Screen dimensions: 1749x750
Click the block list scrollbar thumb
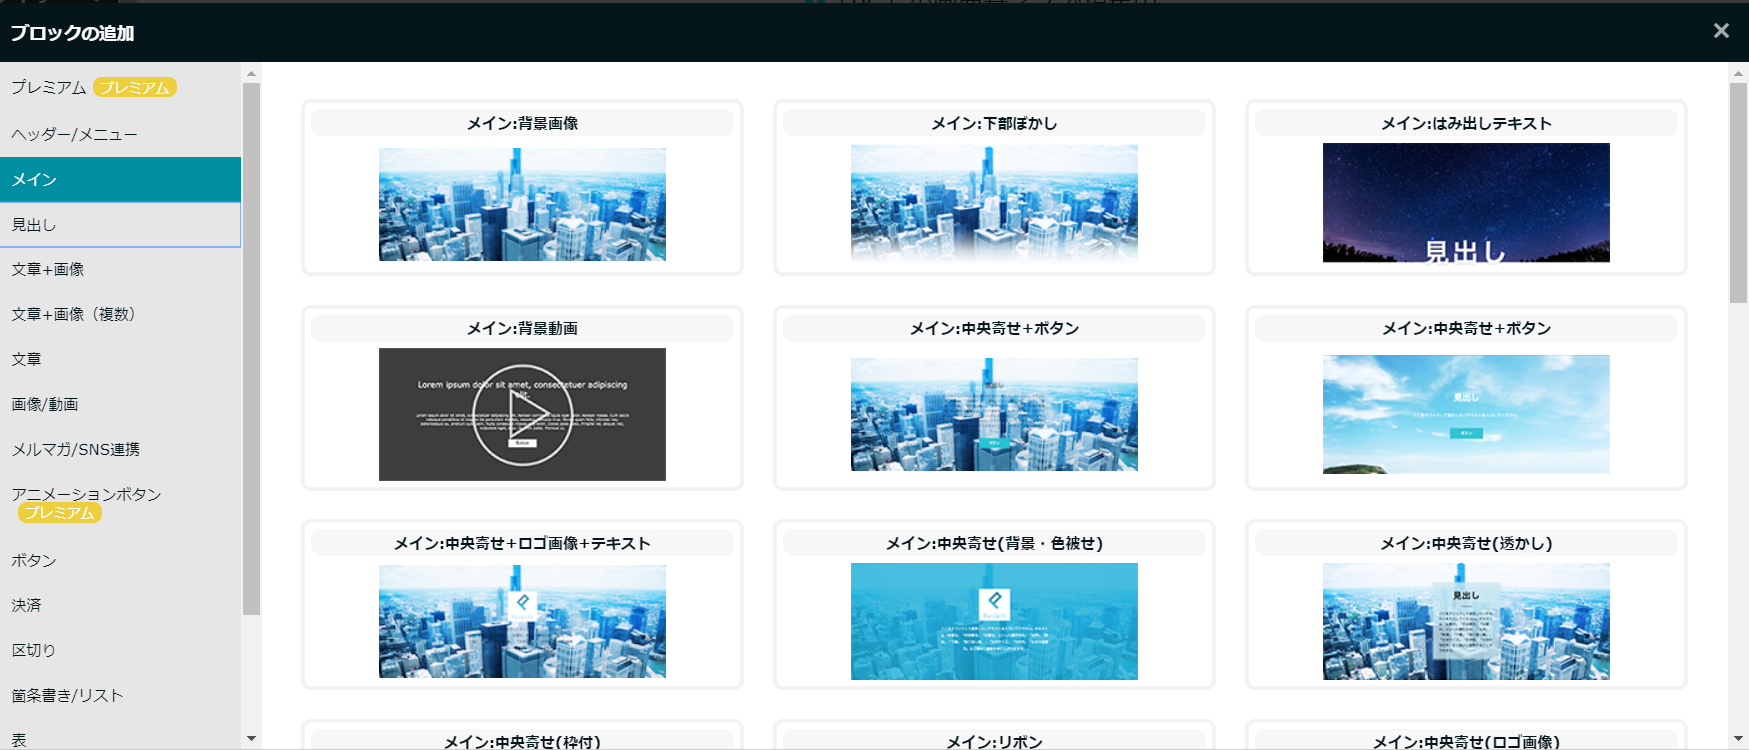point(1738,192)
